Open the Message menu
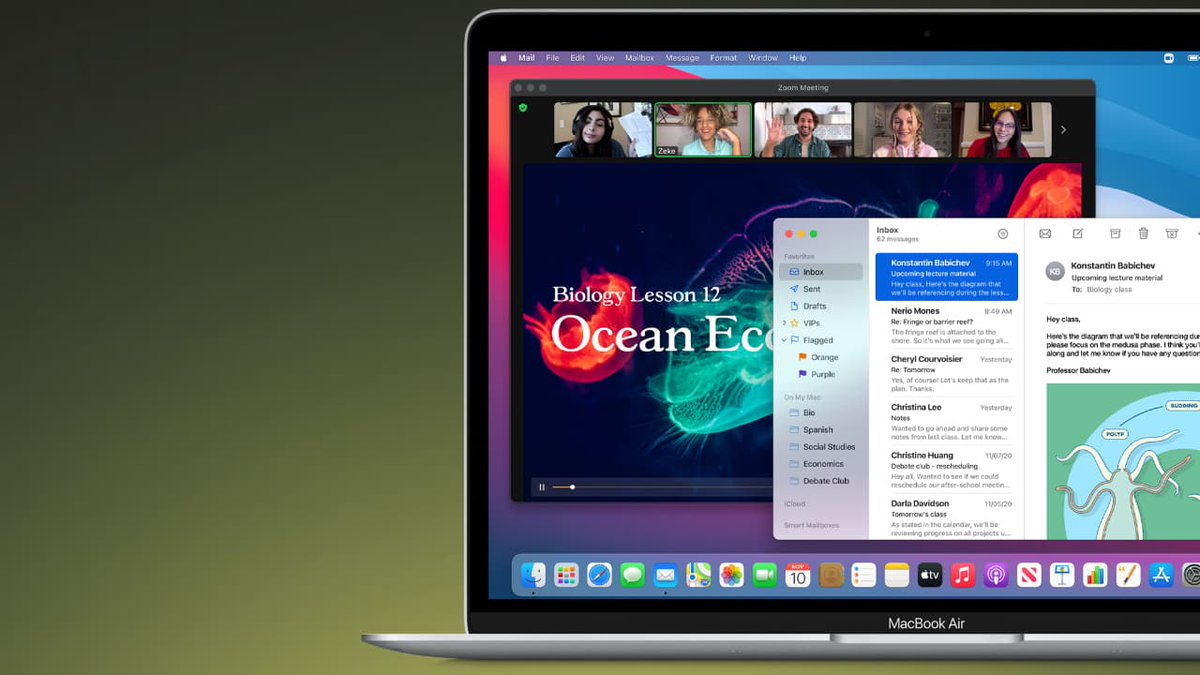 pos(683,58)
